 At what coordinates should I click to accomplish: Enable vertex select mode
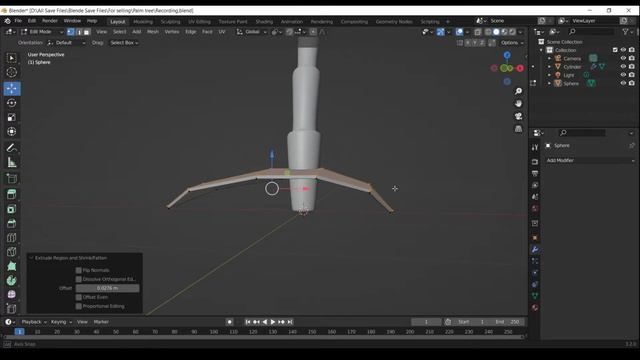coord(71,32)
